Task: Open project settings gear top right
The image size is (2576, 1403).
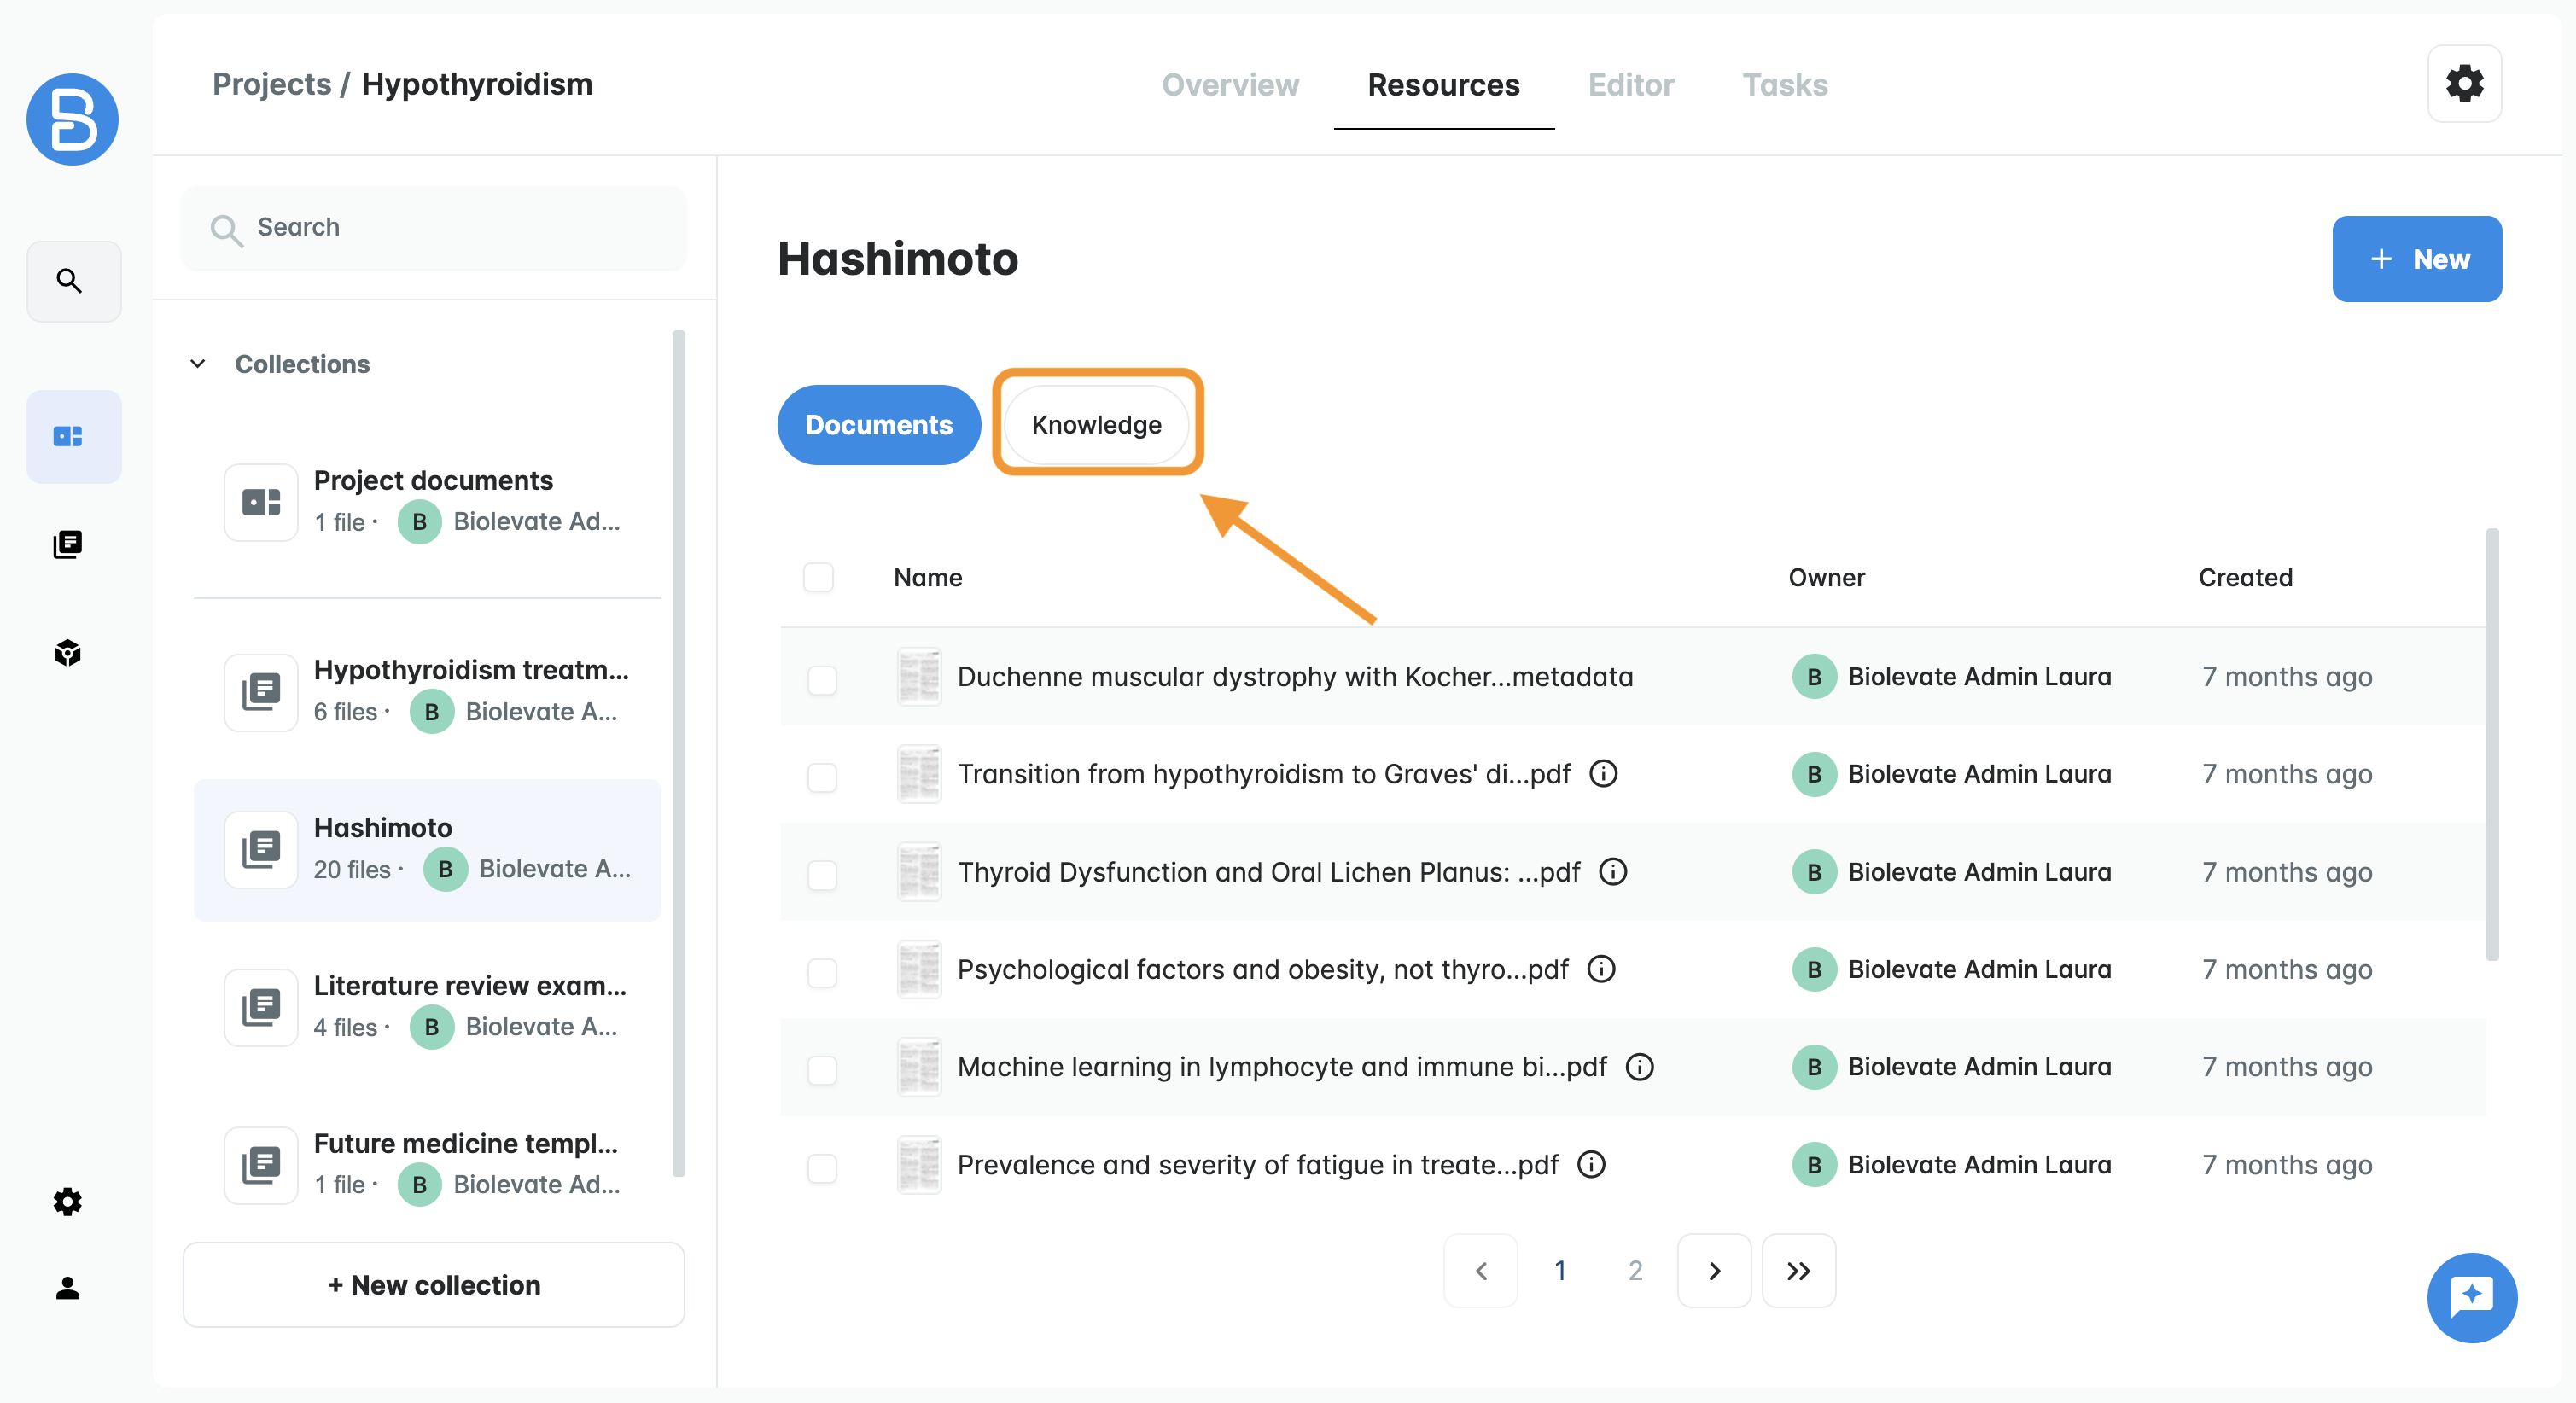Action: pos(2463,84)
